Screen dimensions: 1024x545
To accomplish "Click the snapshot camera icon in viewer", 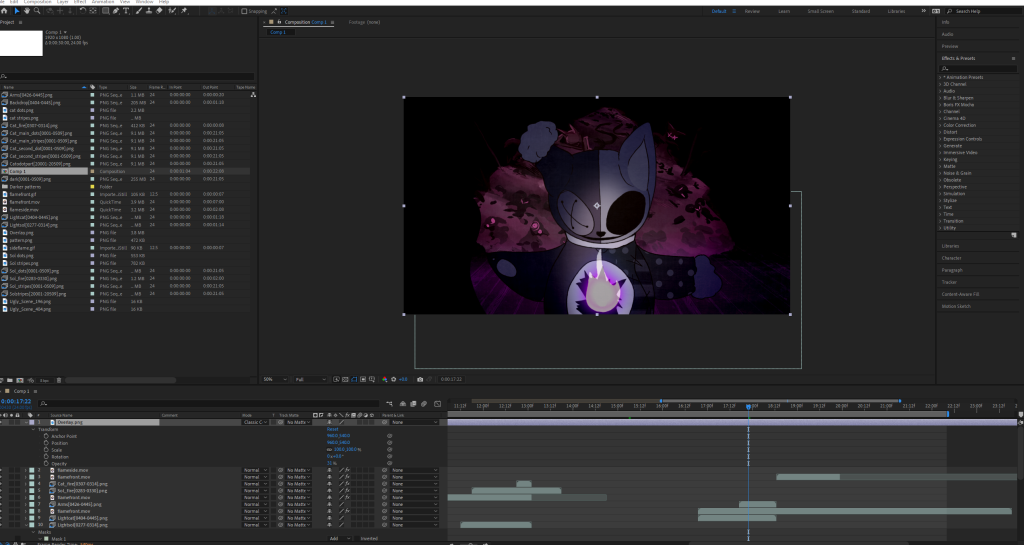I will 420,379.
